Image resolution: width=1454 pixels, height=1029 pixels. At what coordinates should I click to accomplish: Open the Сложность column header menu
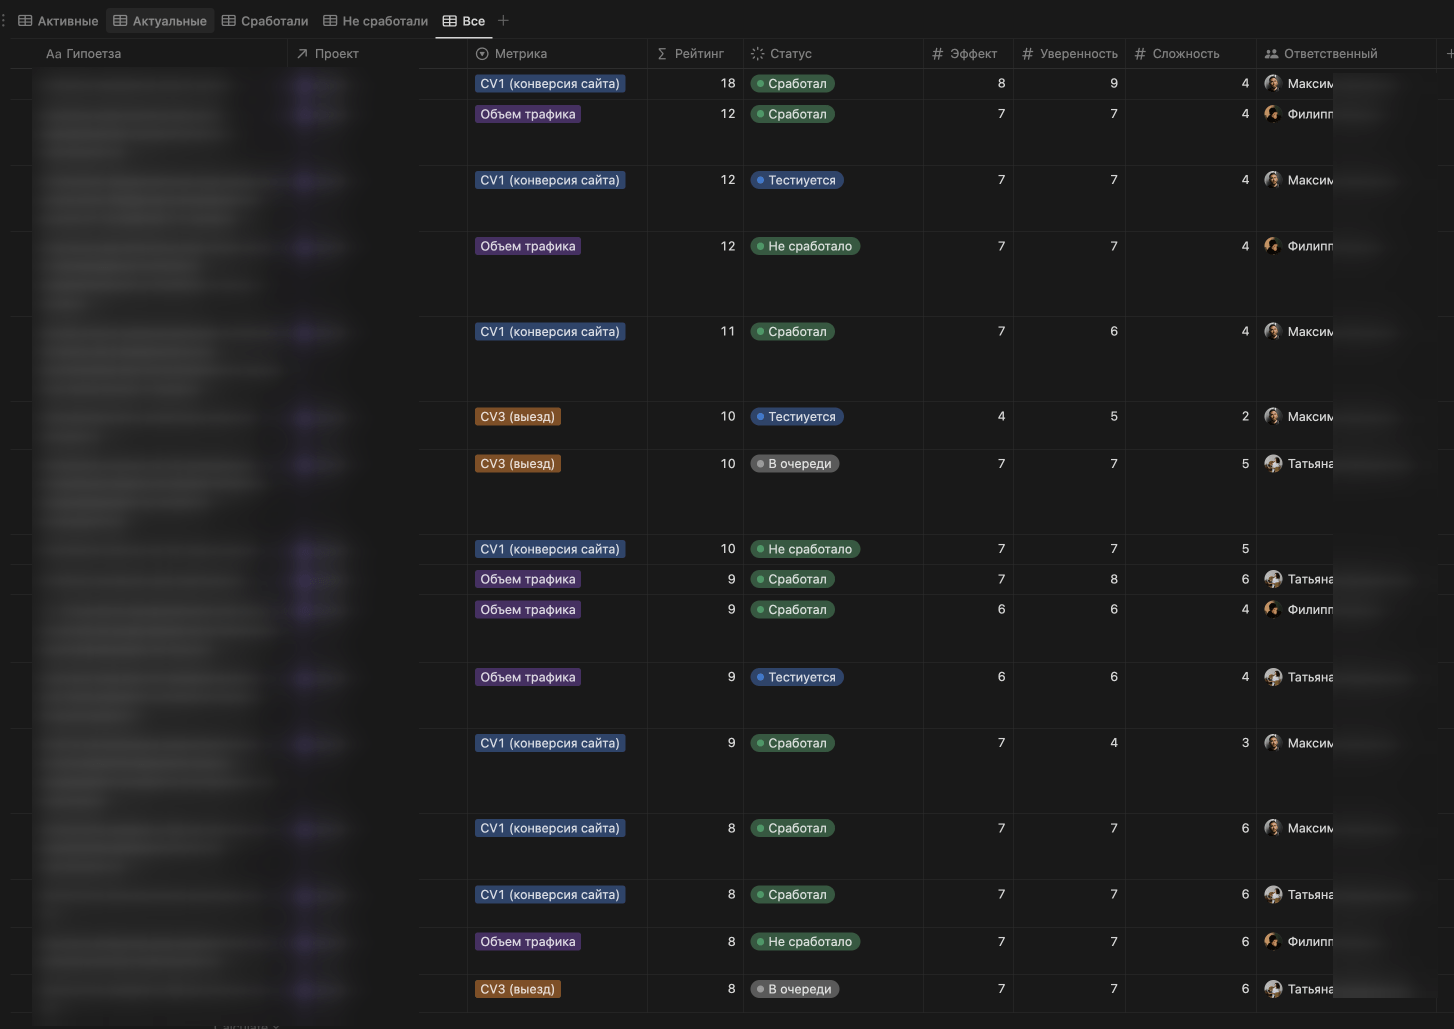point(1185,54)
